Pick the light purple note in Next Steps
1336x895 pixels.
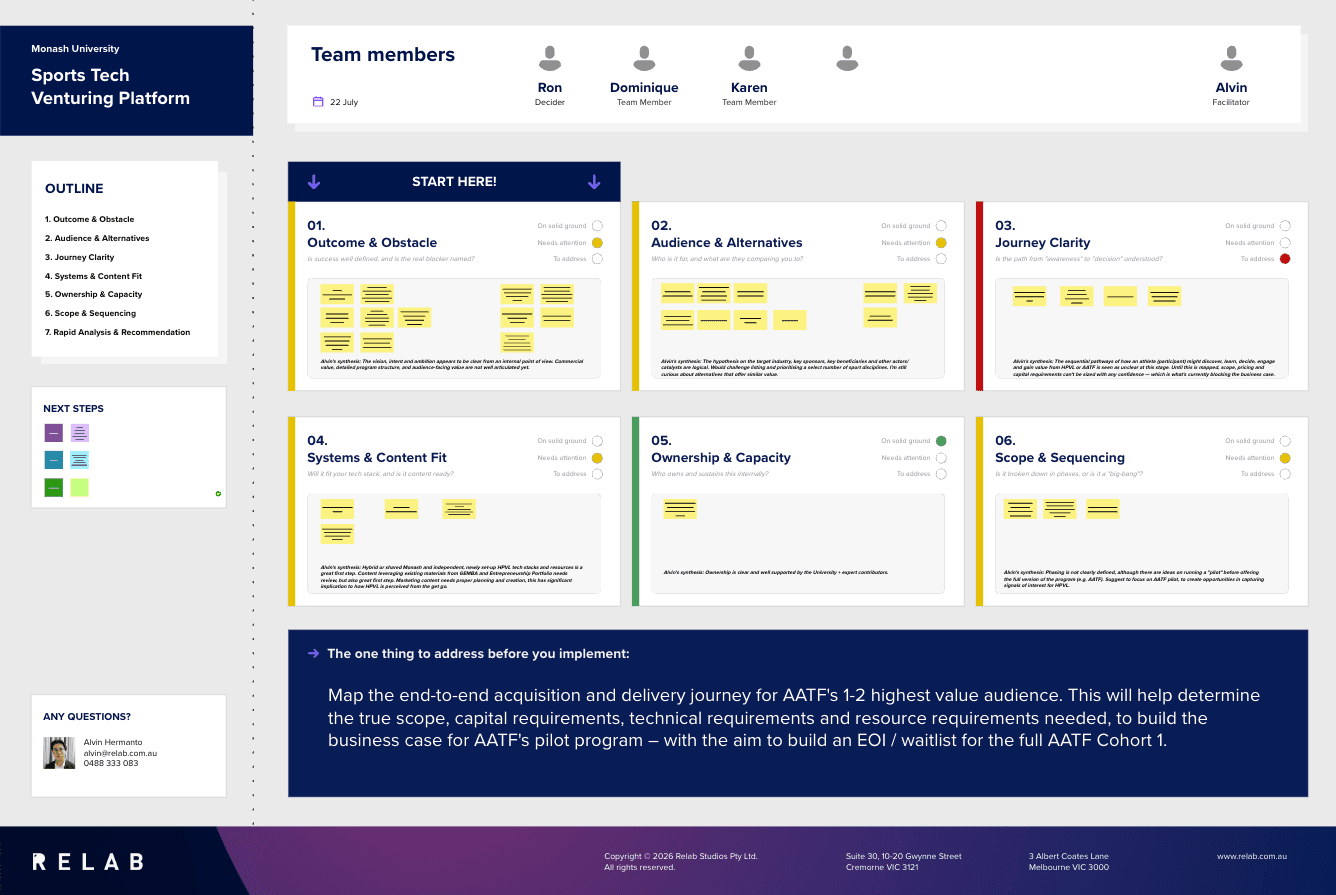80,433
